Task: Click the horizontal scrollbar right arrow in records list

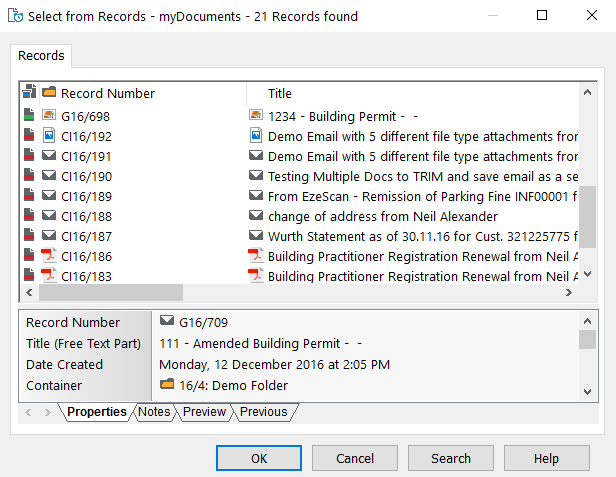Action: click(x=568, y=292)
